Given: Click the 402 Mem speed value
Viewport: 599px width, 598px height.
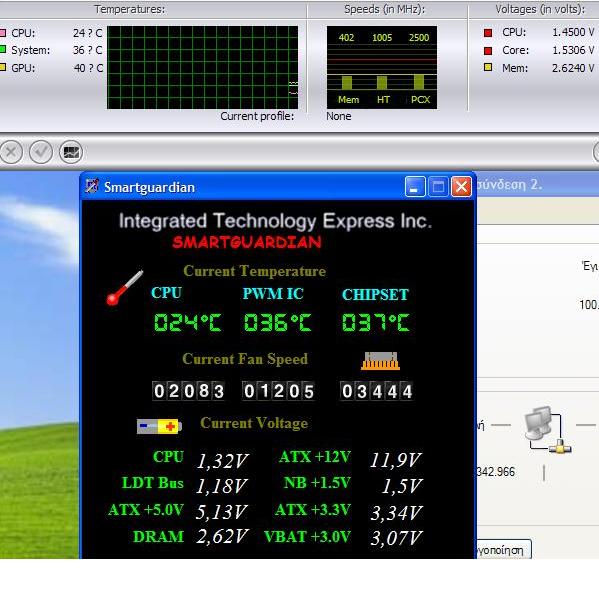Looking at the screenshot, I should pos(346,37).
